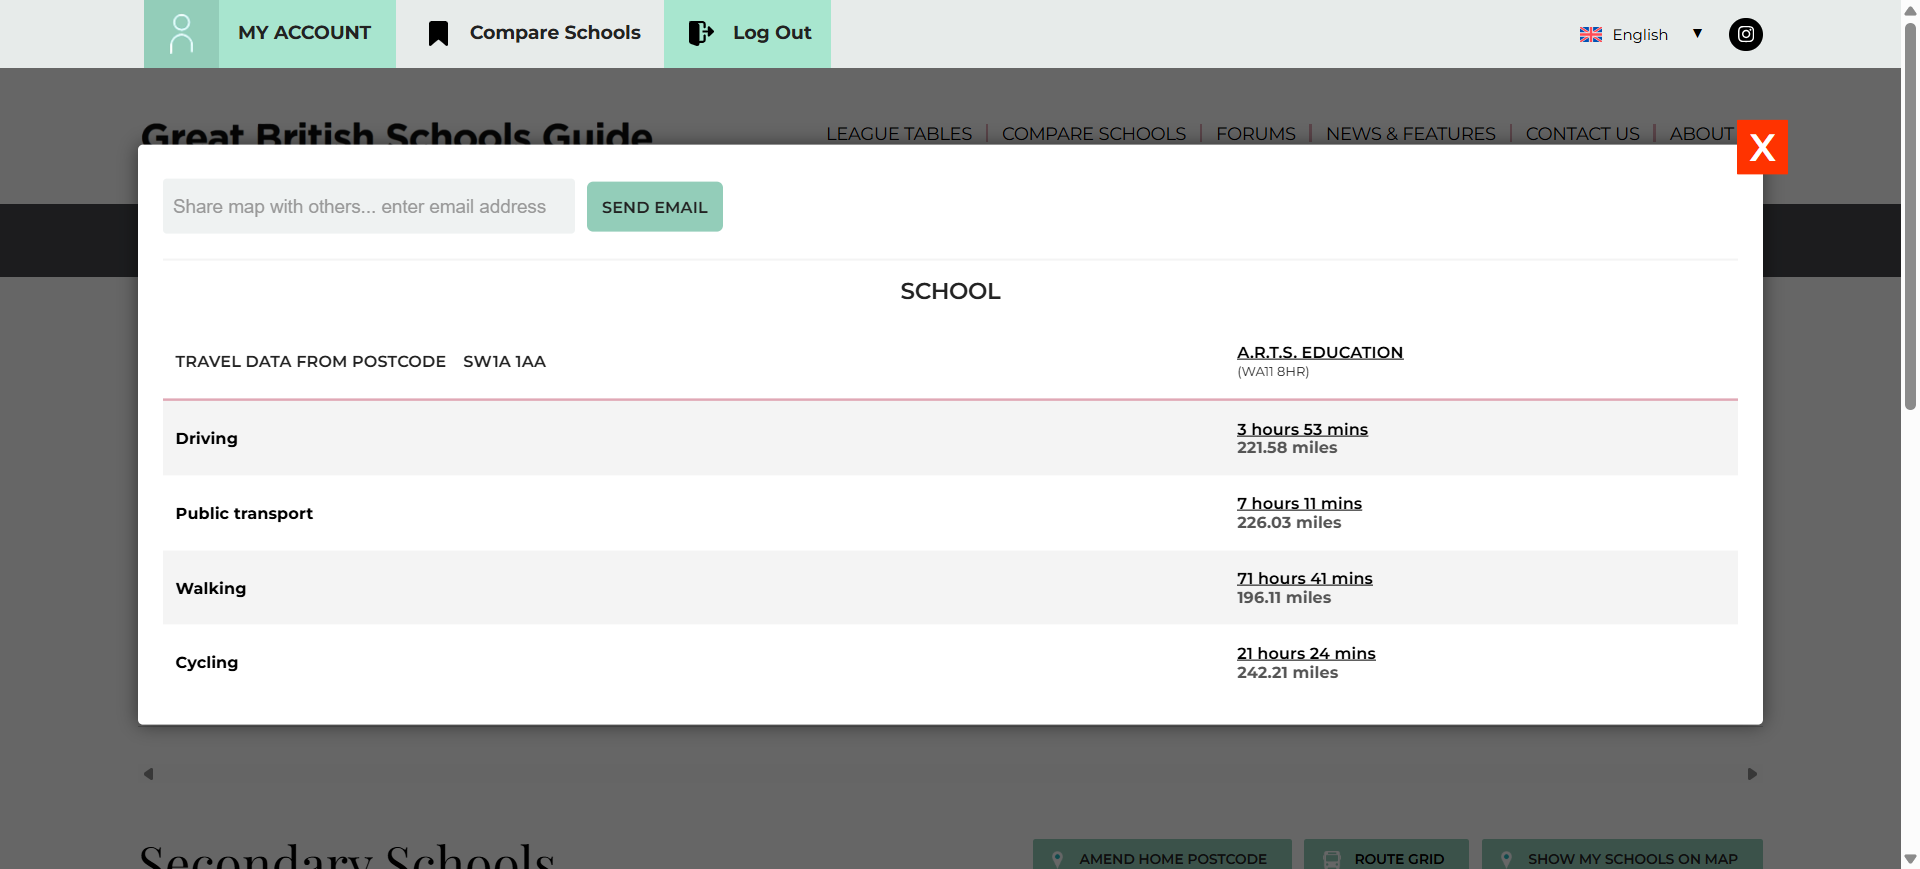Click the scrollbar down arrow
The image size is (1920, 869).
1910,859
